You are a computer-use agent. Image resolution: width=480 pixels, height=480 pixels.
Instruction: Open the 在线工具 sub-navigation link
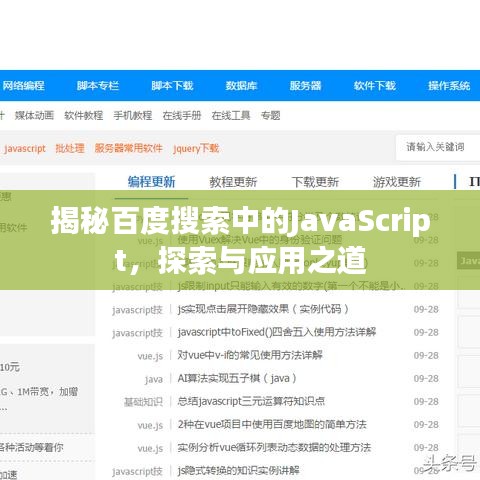click(x=231, y=115)
